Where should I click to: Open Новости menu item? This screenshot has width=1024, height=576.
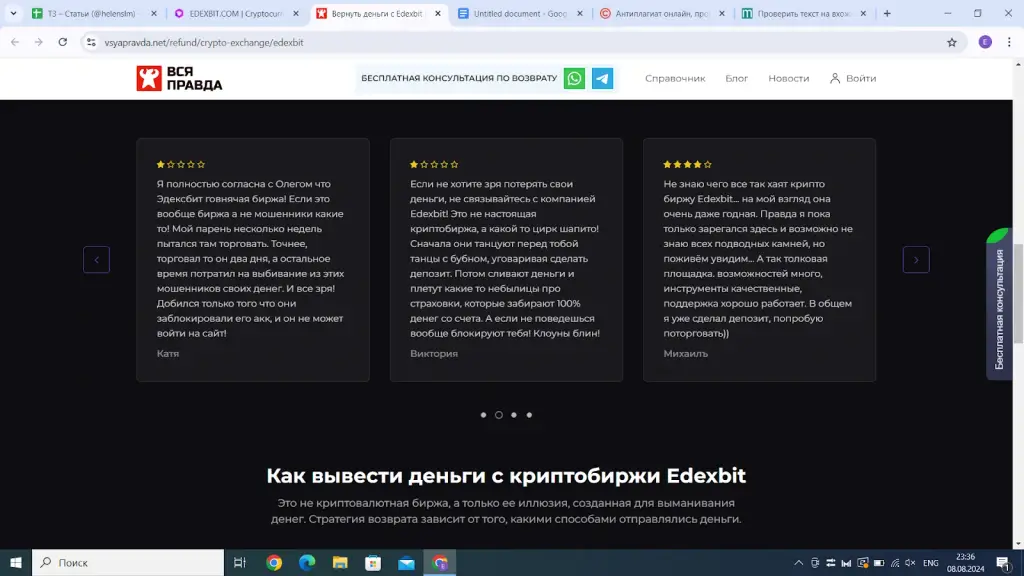click(788, 78)
